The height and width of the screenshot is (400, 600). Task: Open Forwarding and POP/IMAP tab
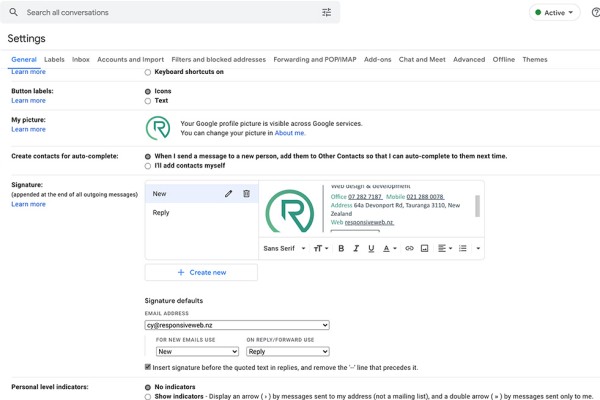315,59
